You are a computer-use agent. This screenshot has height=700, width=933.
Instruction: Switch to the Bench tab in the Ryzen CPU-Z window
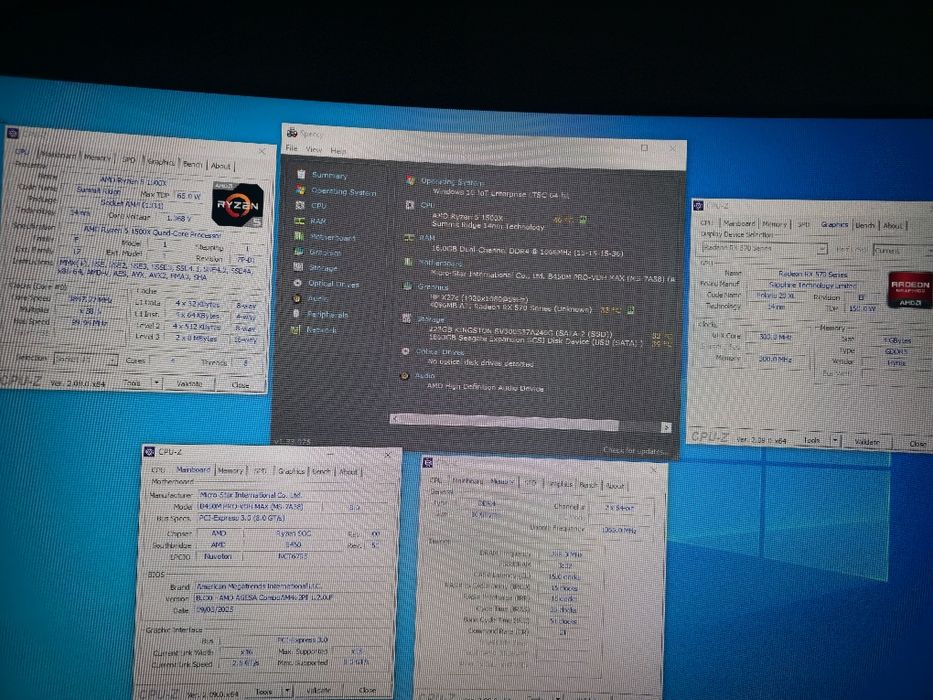click(192, 164)
